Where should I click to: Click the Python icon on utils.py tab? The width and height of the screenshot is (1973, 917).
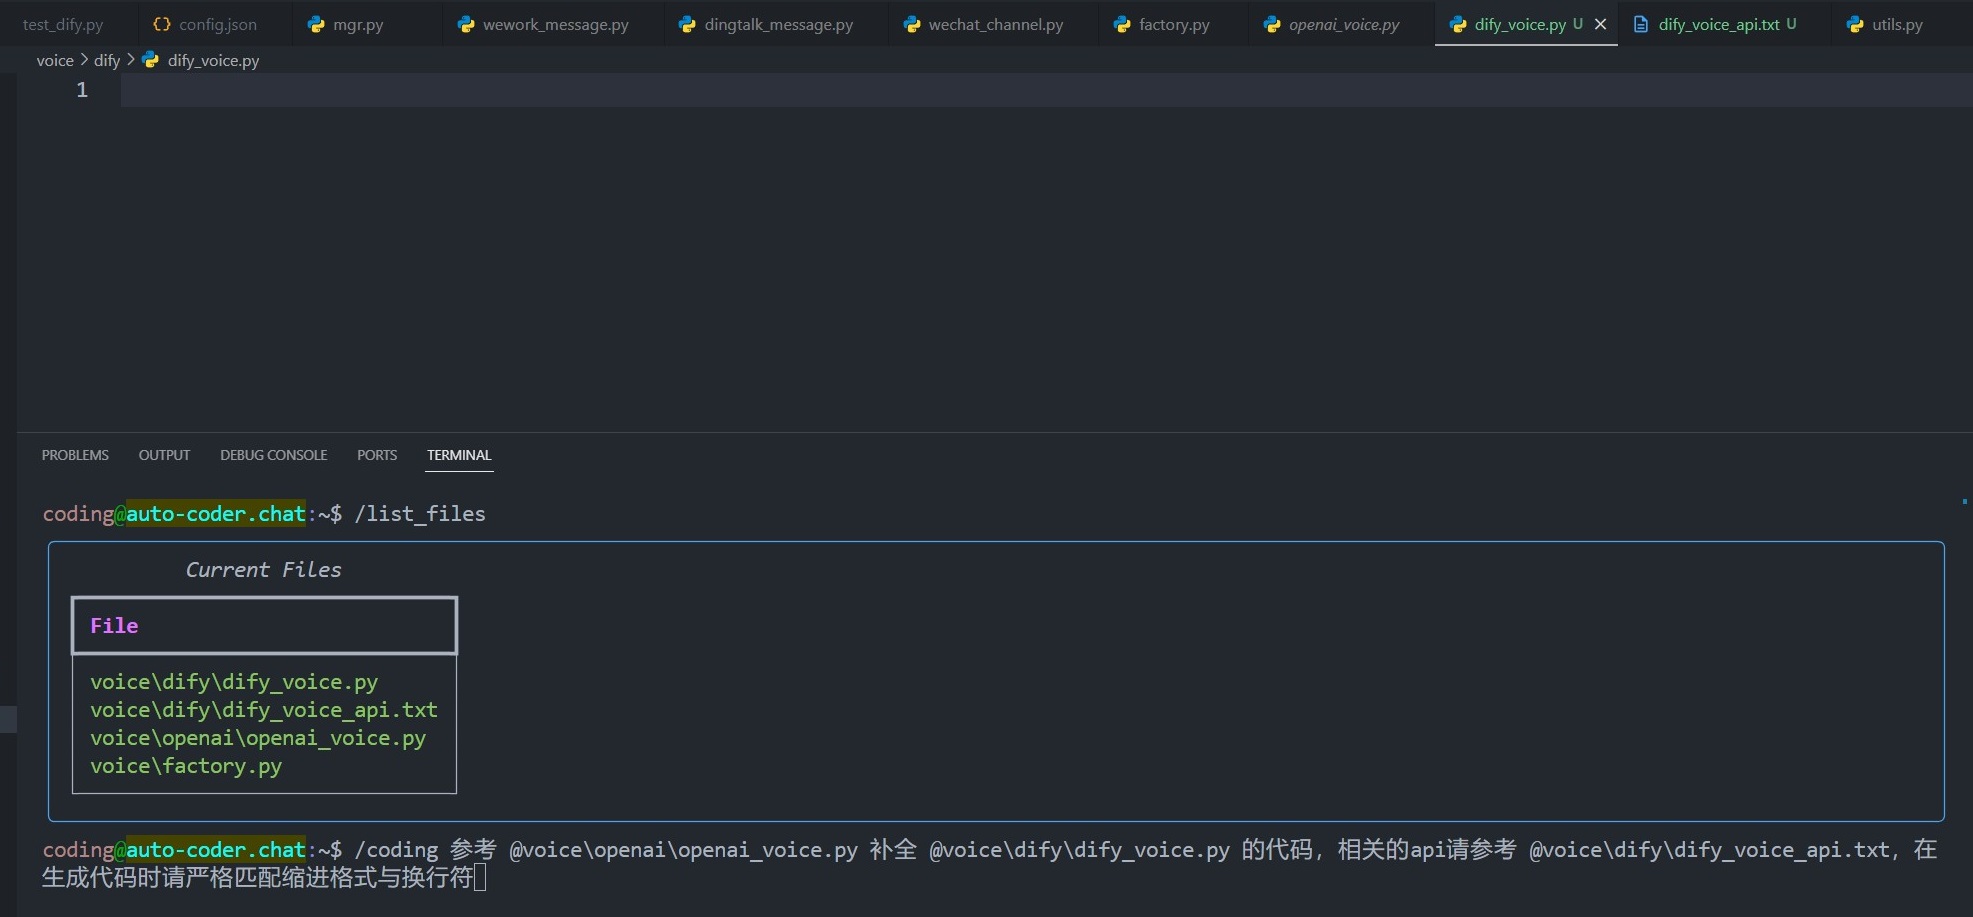pyautogui.click(x=1855, y=24)
